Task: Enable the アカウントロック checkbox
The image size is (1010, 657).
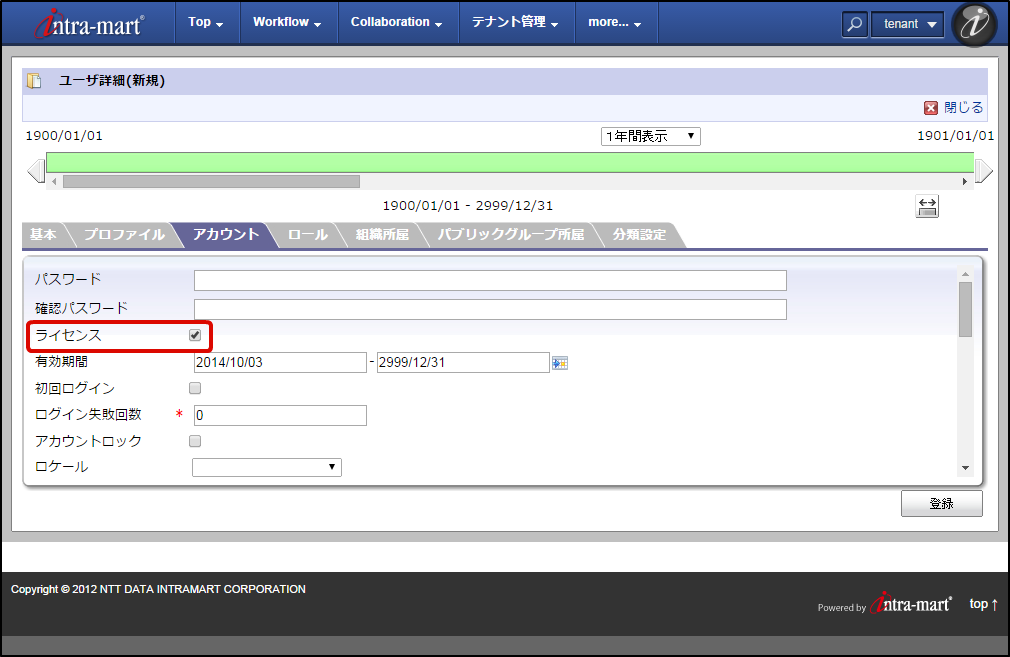Action: (x=195, y=441)
